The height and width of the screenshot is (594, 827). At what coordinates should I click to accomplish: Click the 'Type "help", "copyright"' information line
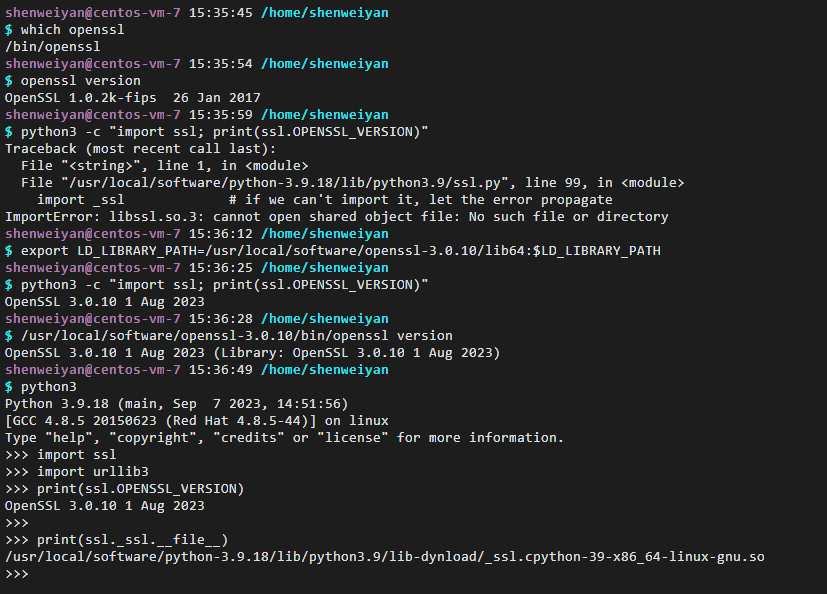[284, 438]
